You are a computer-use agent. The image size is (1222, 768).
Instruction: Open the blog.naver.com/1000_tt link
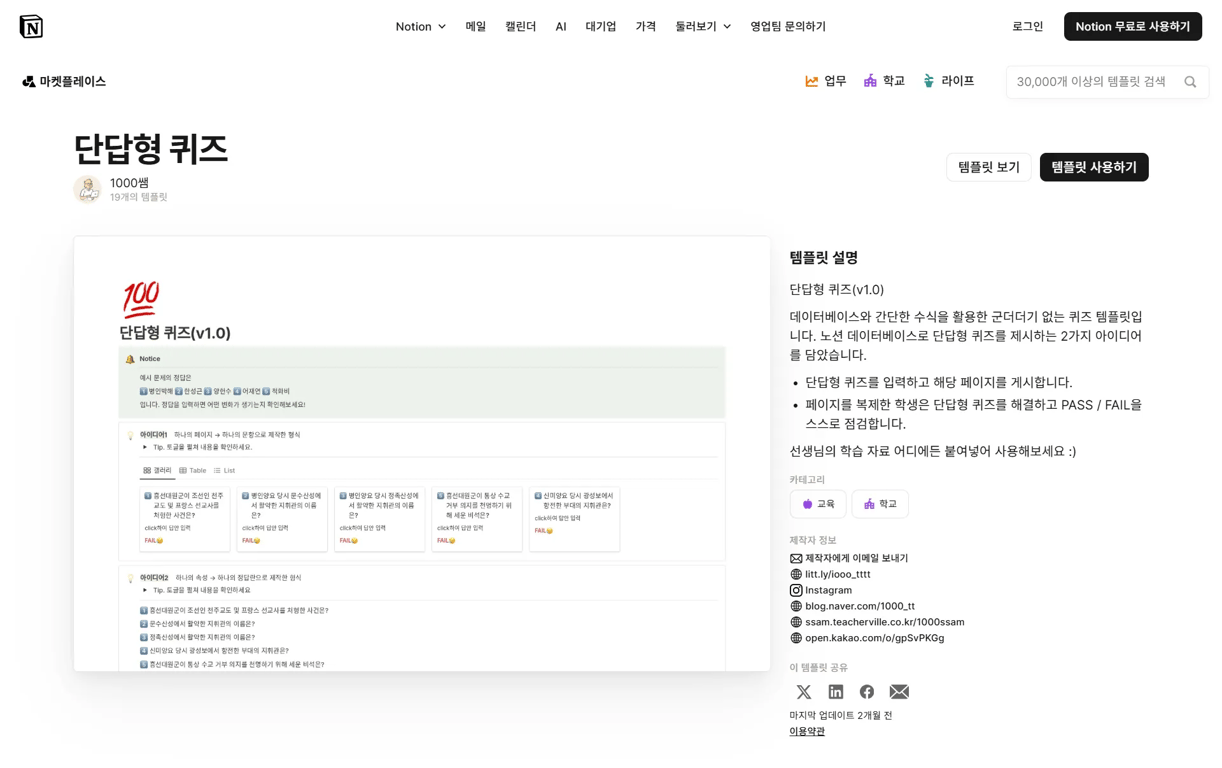[852, 606]
